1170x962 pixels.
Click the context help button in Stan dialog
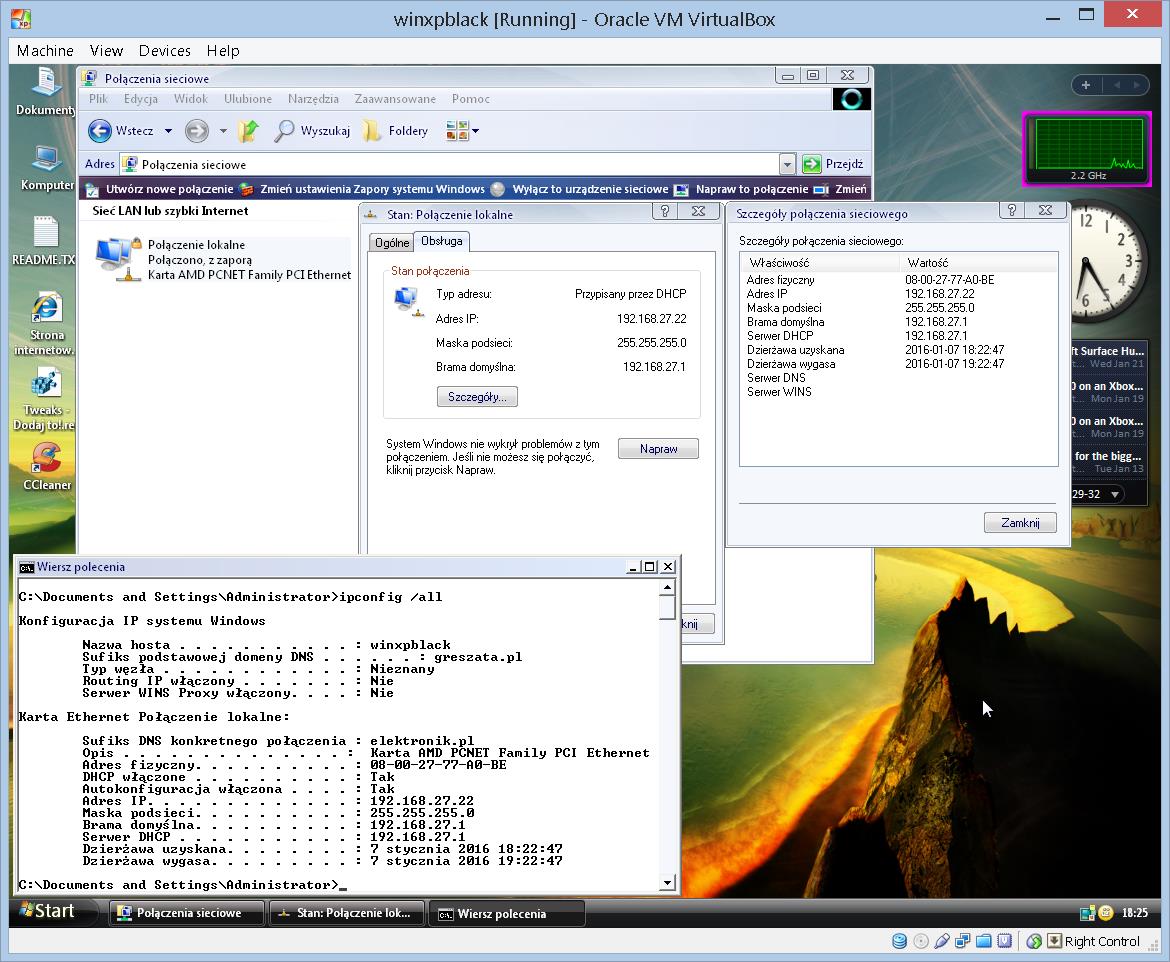click(663, 211)
